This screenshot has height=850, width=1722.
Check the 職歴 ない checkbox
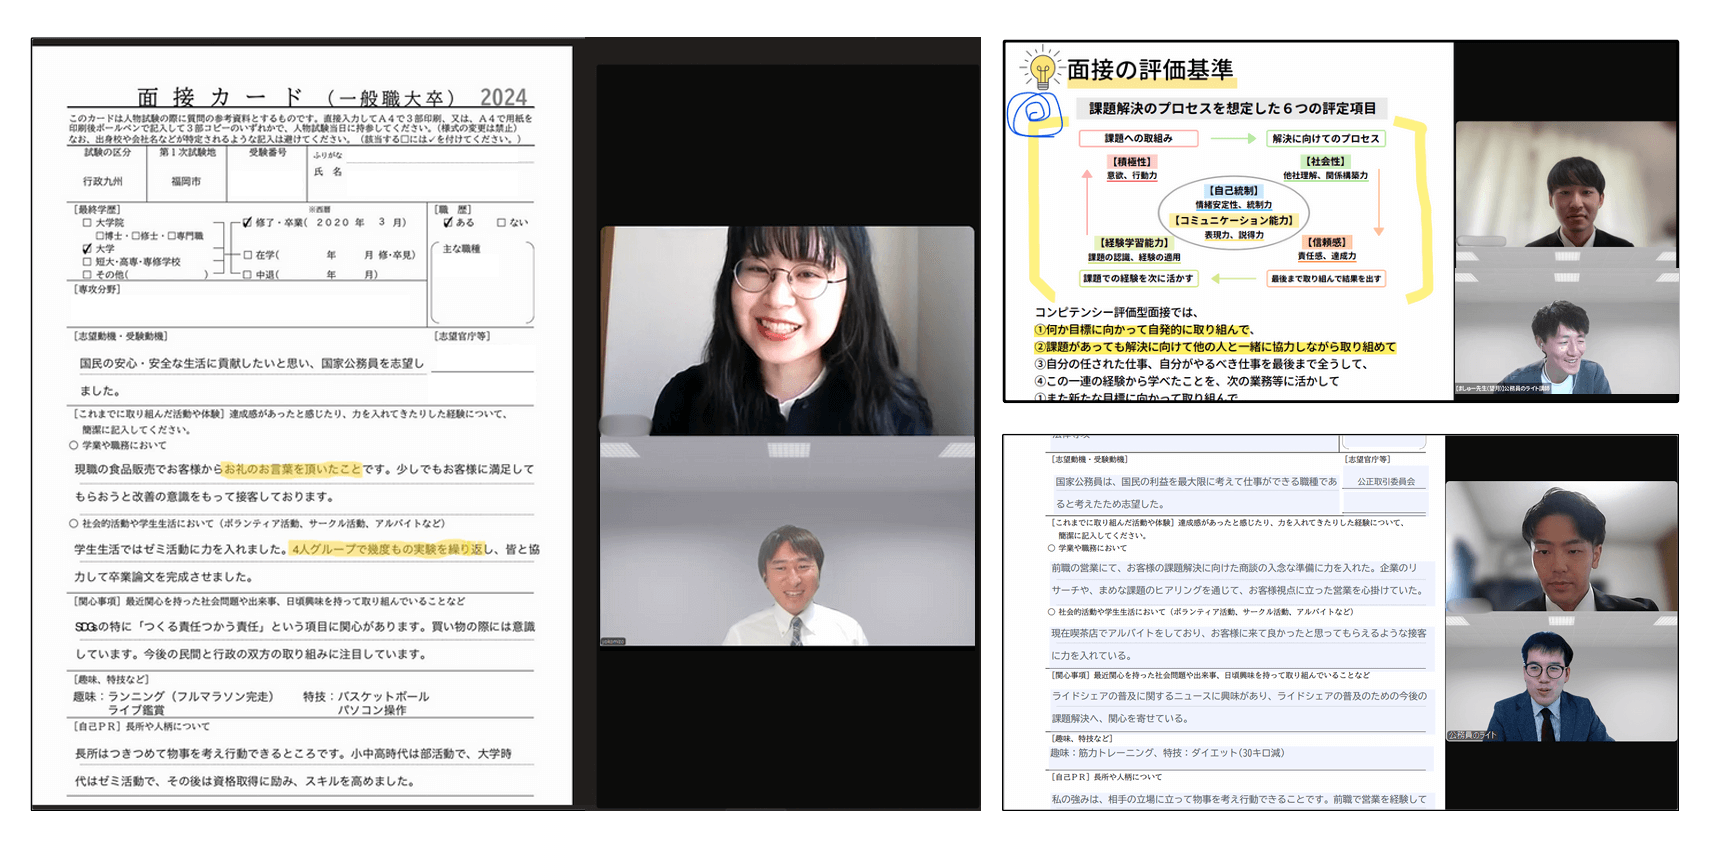tap(501, 223)
